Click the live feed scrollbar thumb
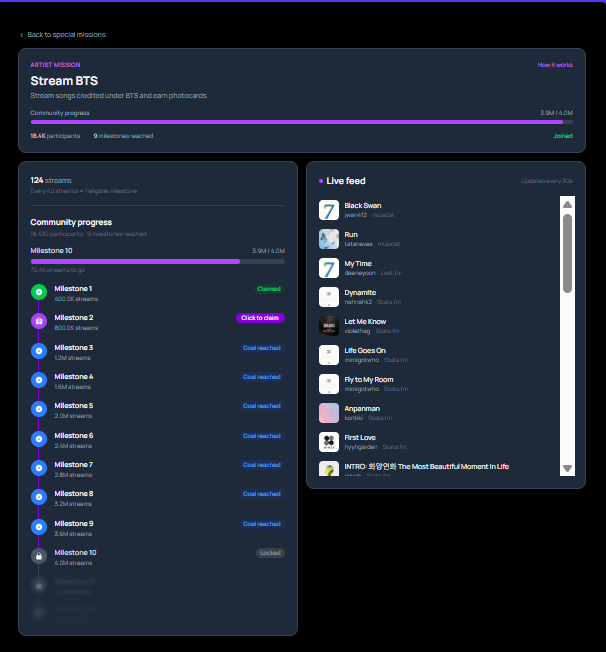The height and width of the screenshot is (652, 606). [567, 253]
